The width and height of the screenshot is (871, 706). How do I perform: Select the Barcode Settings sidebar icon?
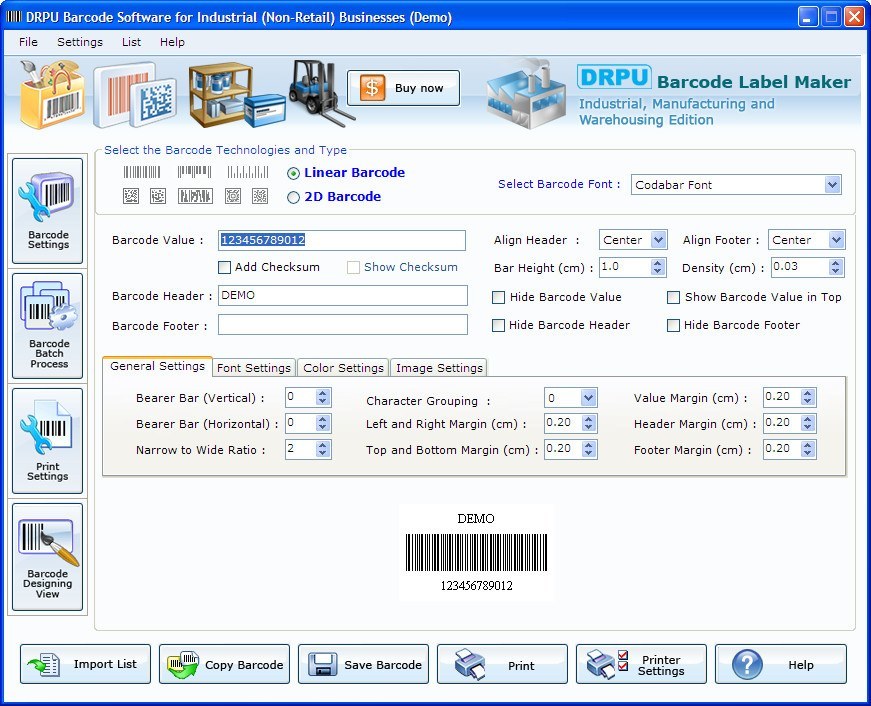(x=47, y=210)
